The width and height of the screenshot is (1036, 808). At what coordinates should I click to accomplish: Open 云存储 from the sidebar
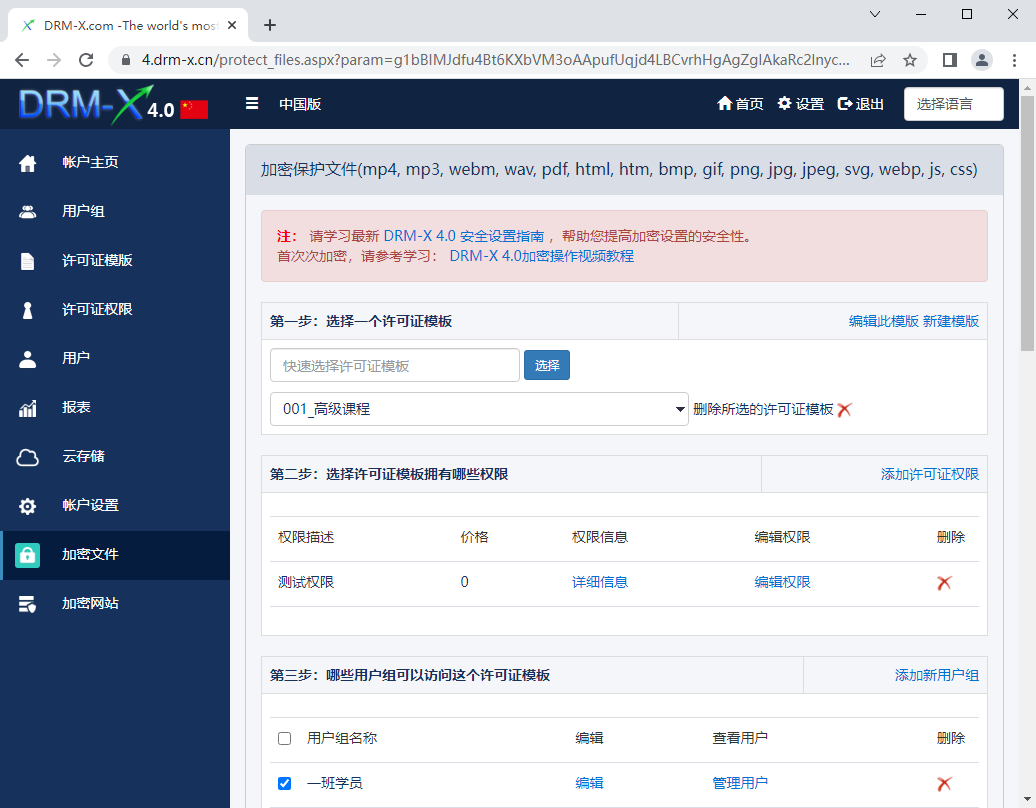tap(83, 456)
